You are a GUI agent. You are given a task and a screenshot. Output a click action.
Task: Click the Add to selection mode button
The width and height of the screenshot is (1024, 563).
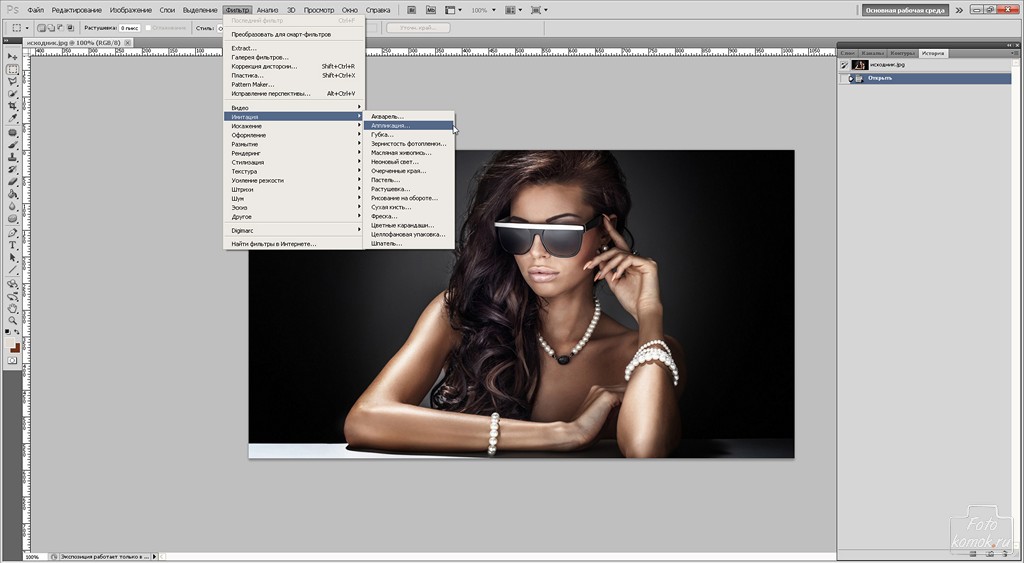50,28
